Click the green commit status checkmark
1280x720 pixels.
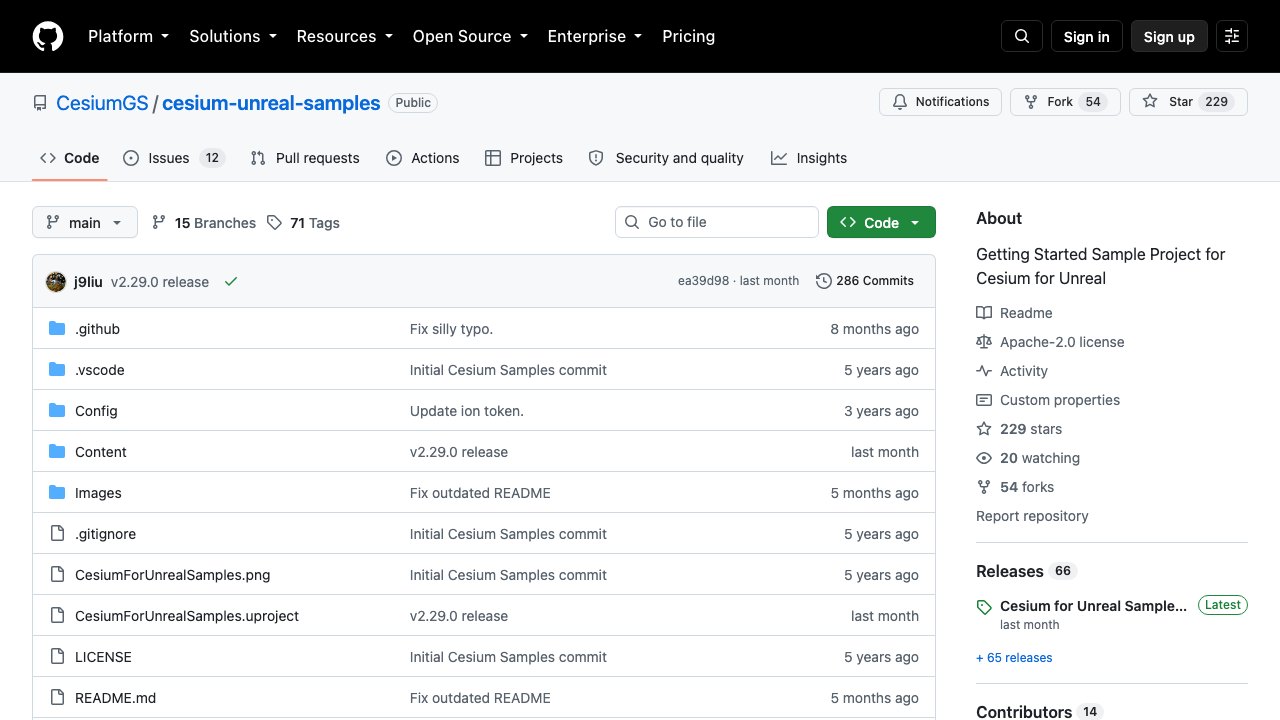click(x=231, y=282)
